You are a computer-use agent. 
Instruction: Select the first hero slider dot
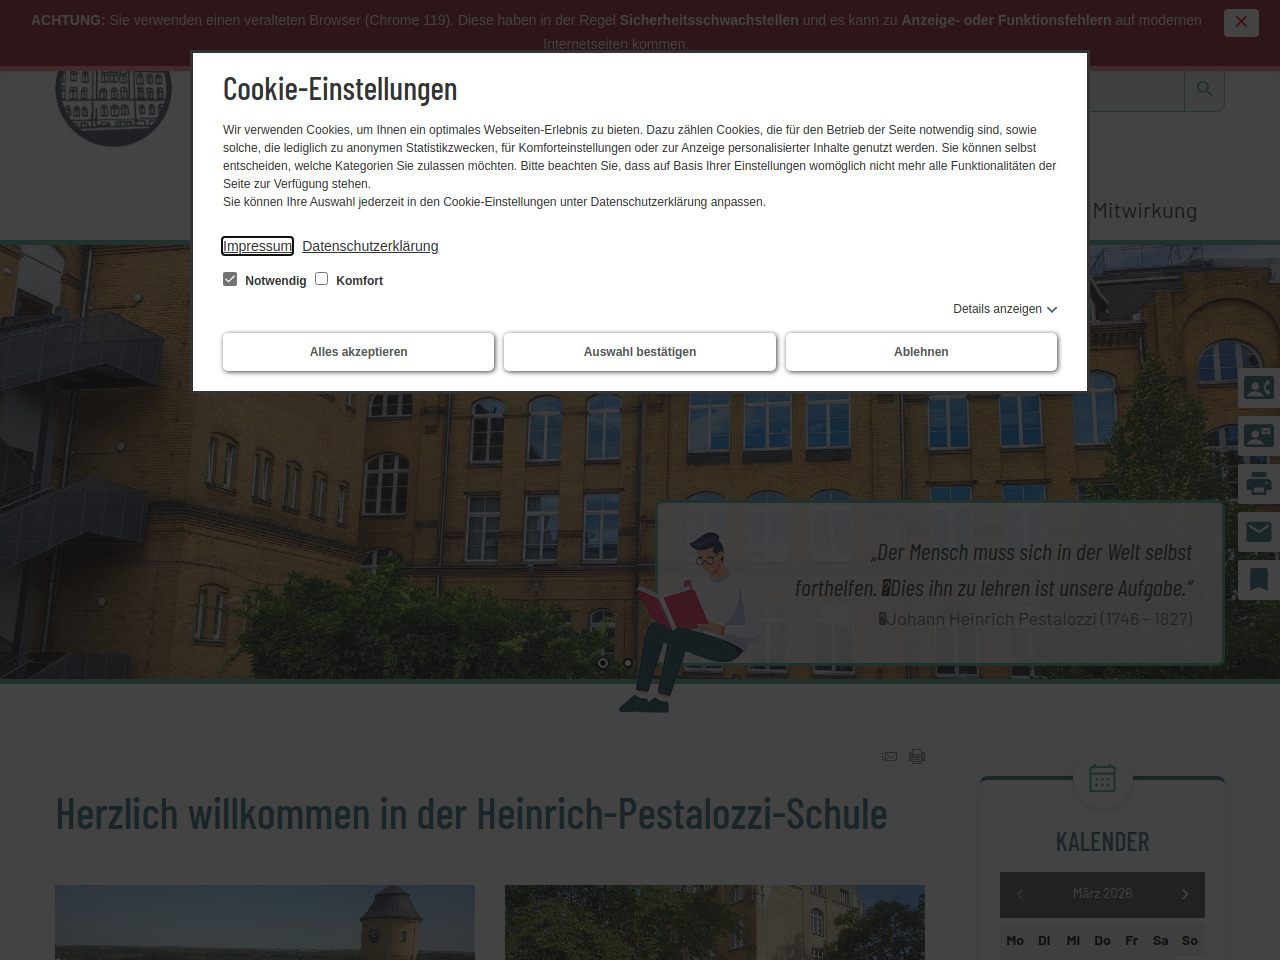tap(603, 663)
